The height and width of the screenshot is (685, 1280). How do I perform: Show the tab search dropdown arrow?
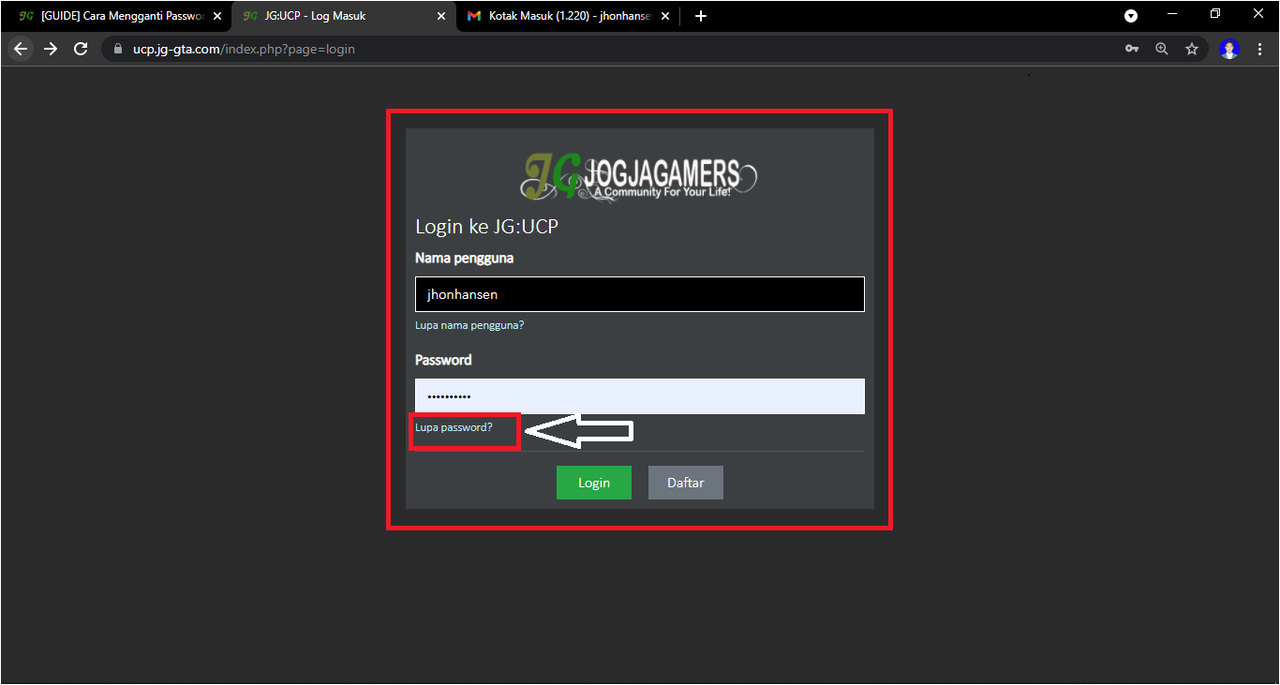coord(1131,16)
